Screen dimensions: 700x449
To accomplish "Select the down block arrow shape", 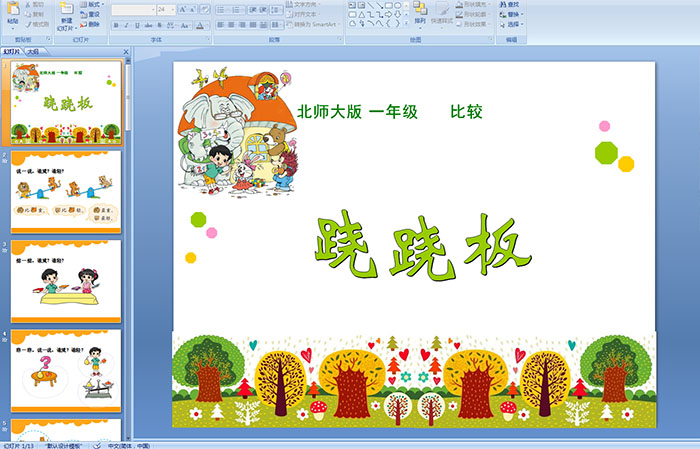I will tap(398, 15).
